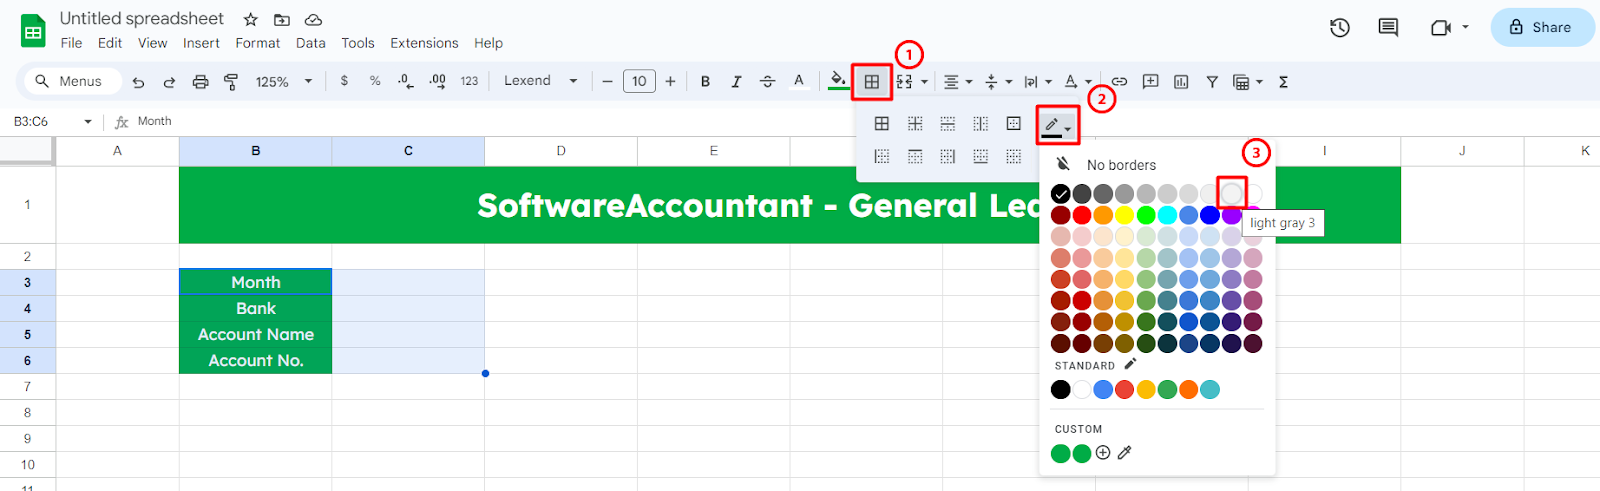1600x491 pixels.
Task: Apply vertical borders
Action: coord(981,124)
